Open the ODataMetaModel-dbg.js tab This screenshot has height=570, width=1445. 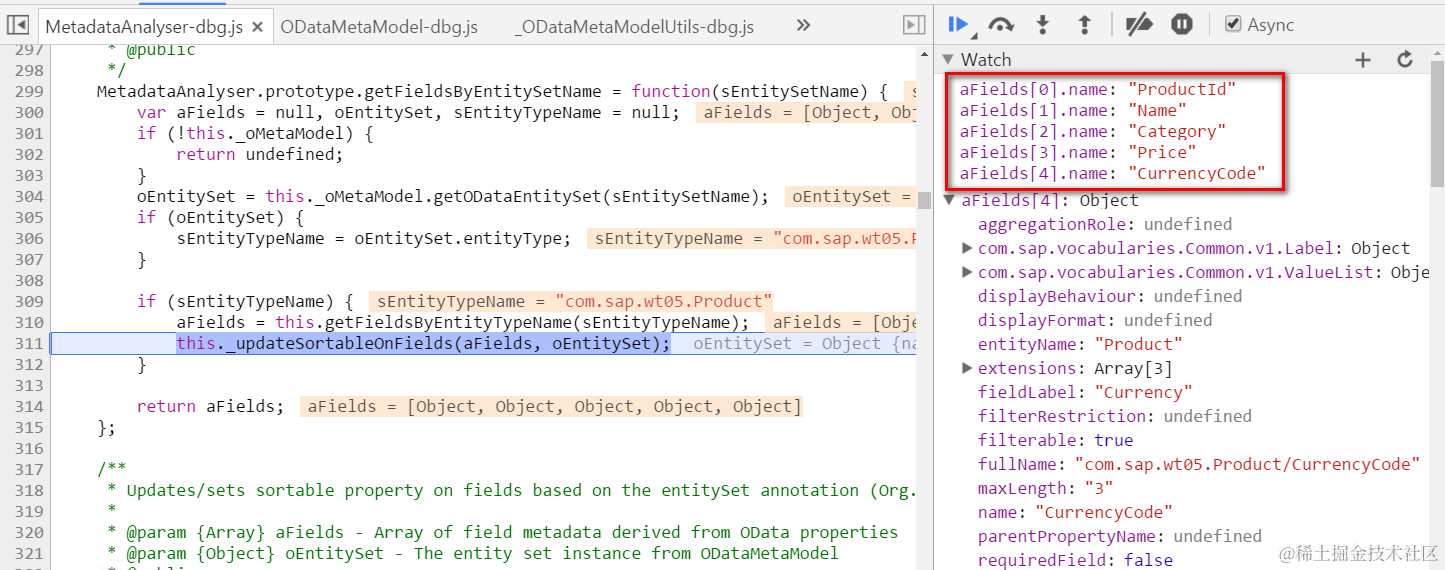377,27
